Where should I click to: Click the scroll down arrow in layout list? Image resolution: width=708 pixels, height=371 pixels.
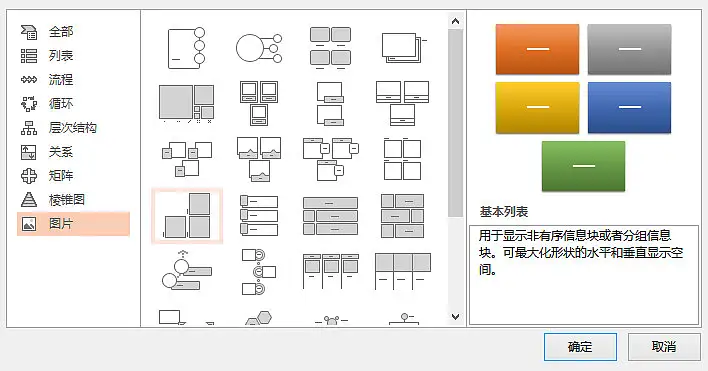pos(455,317)
